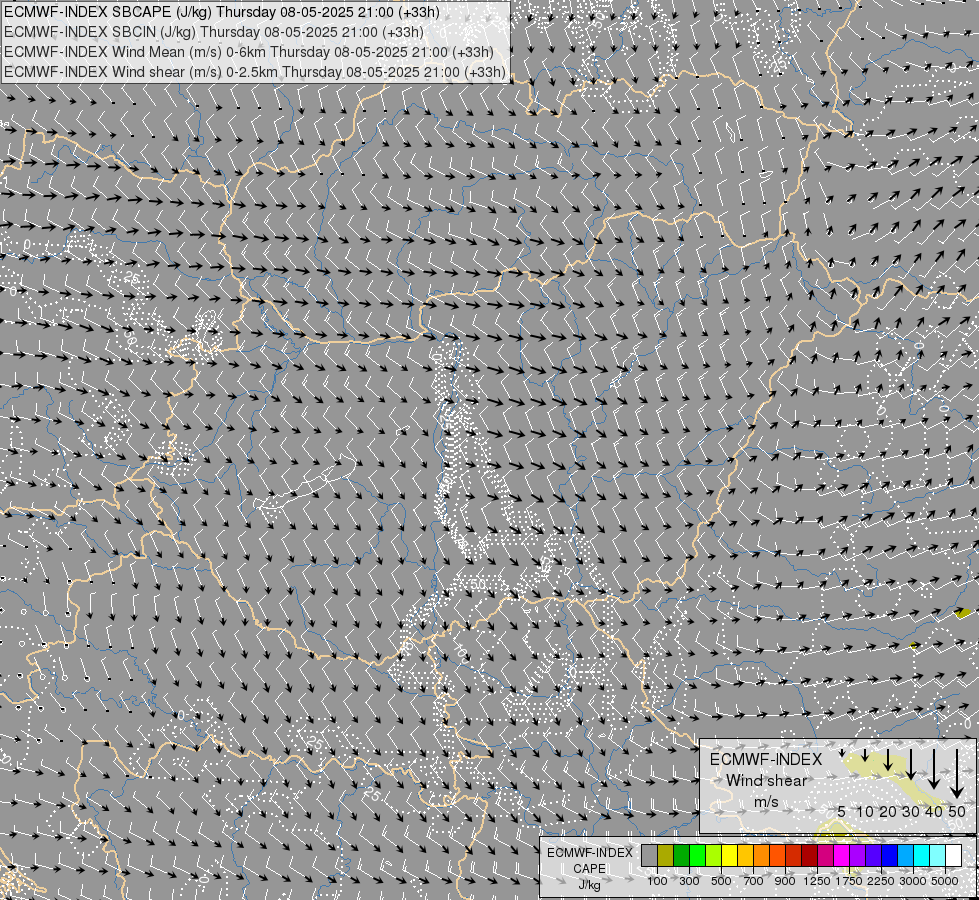Viewport: 979px width, 900px height.
Task: Click the SBCAPE title line in header
Action: coord(222,12)
